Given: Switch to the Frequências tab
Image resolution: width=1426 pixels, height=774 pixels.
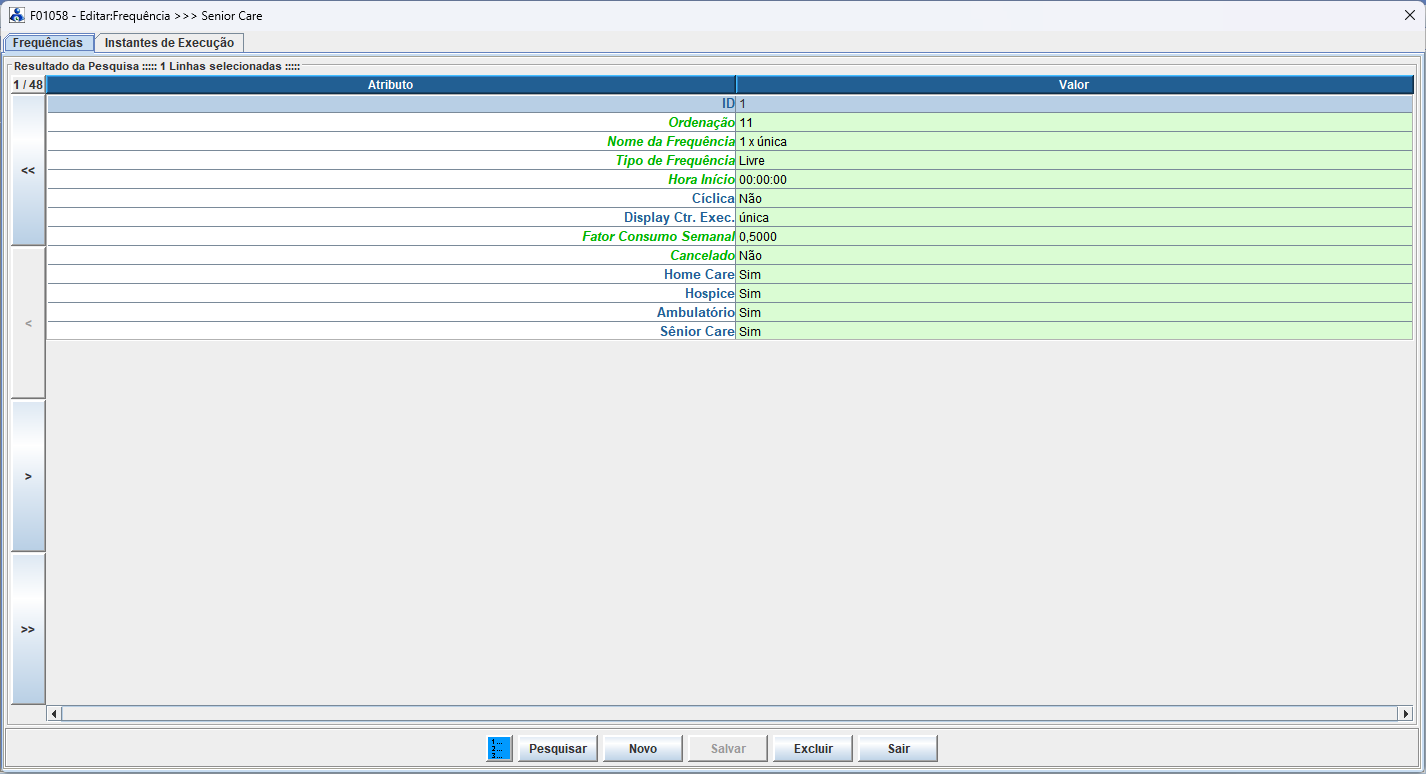Looking at the screenshot, I should [48, 43].
